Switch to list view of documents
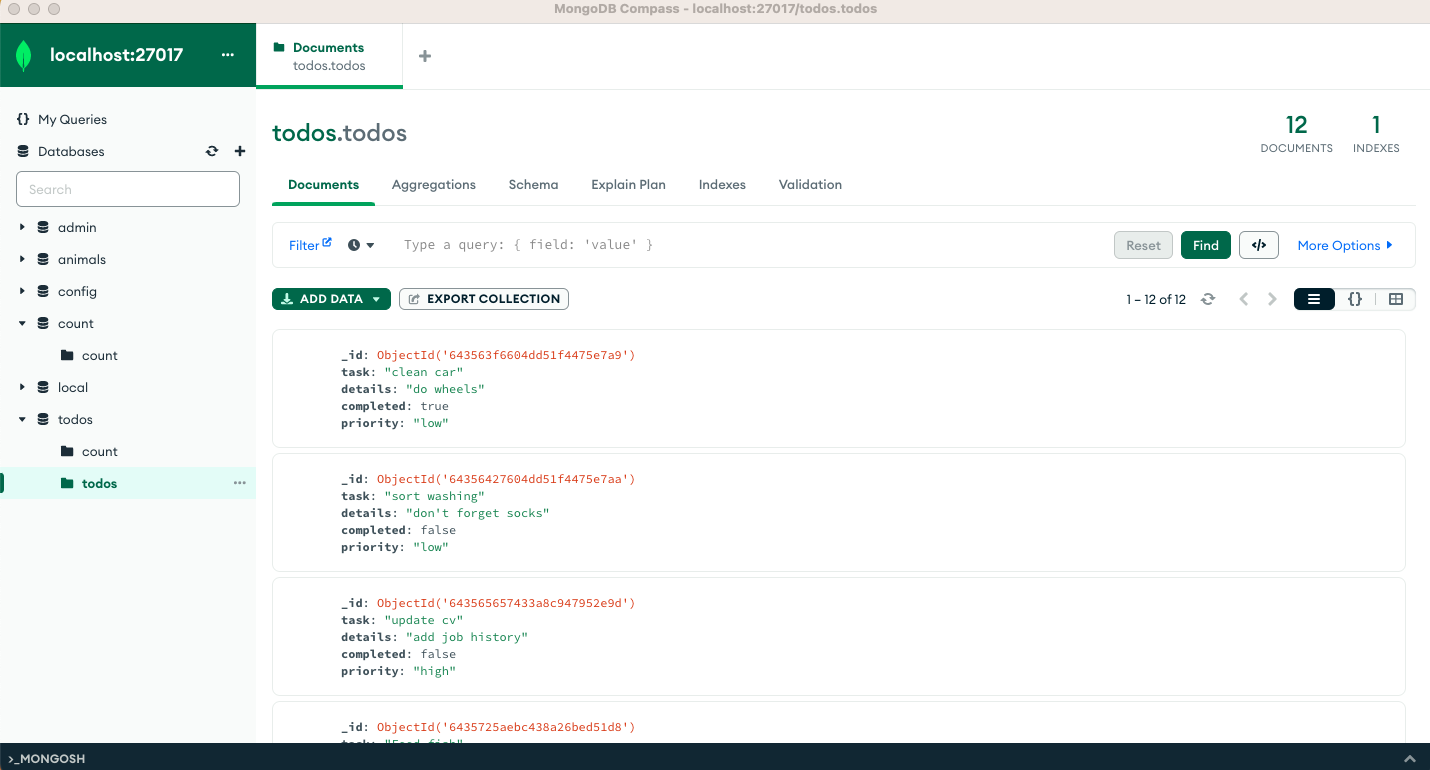The height and width of the screenshot is (770, 1430). point(1314,299)
